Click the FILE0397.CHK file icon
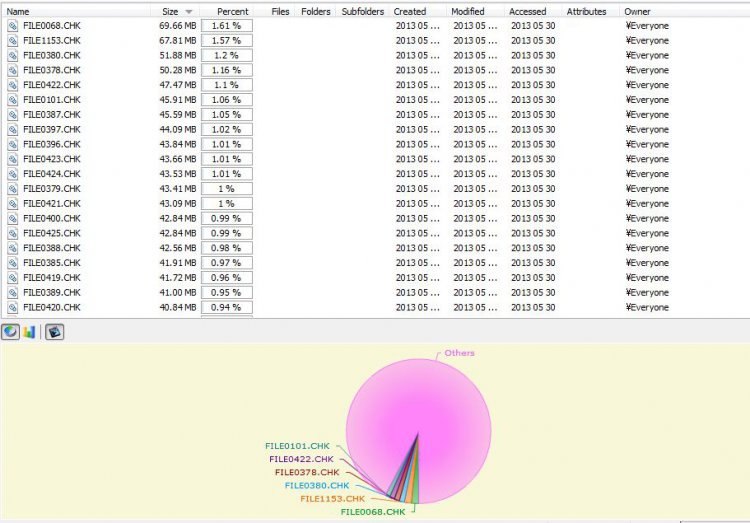750x523 pixels. (x=12, y=129)
